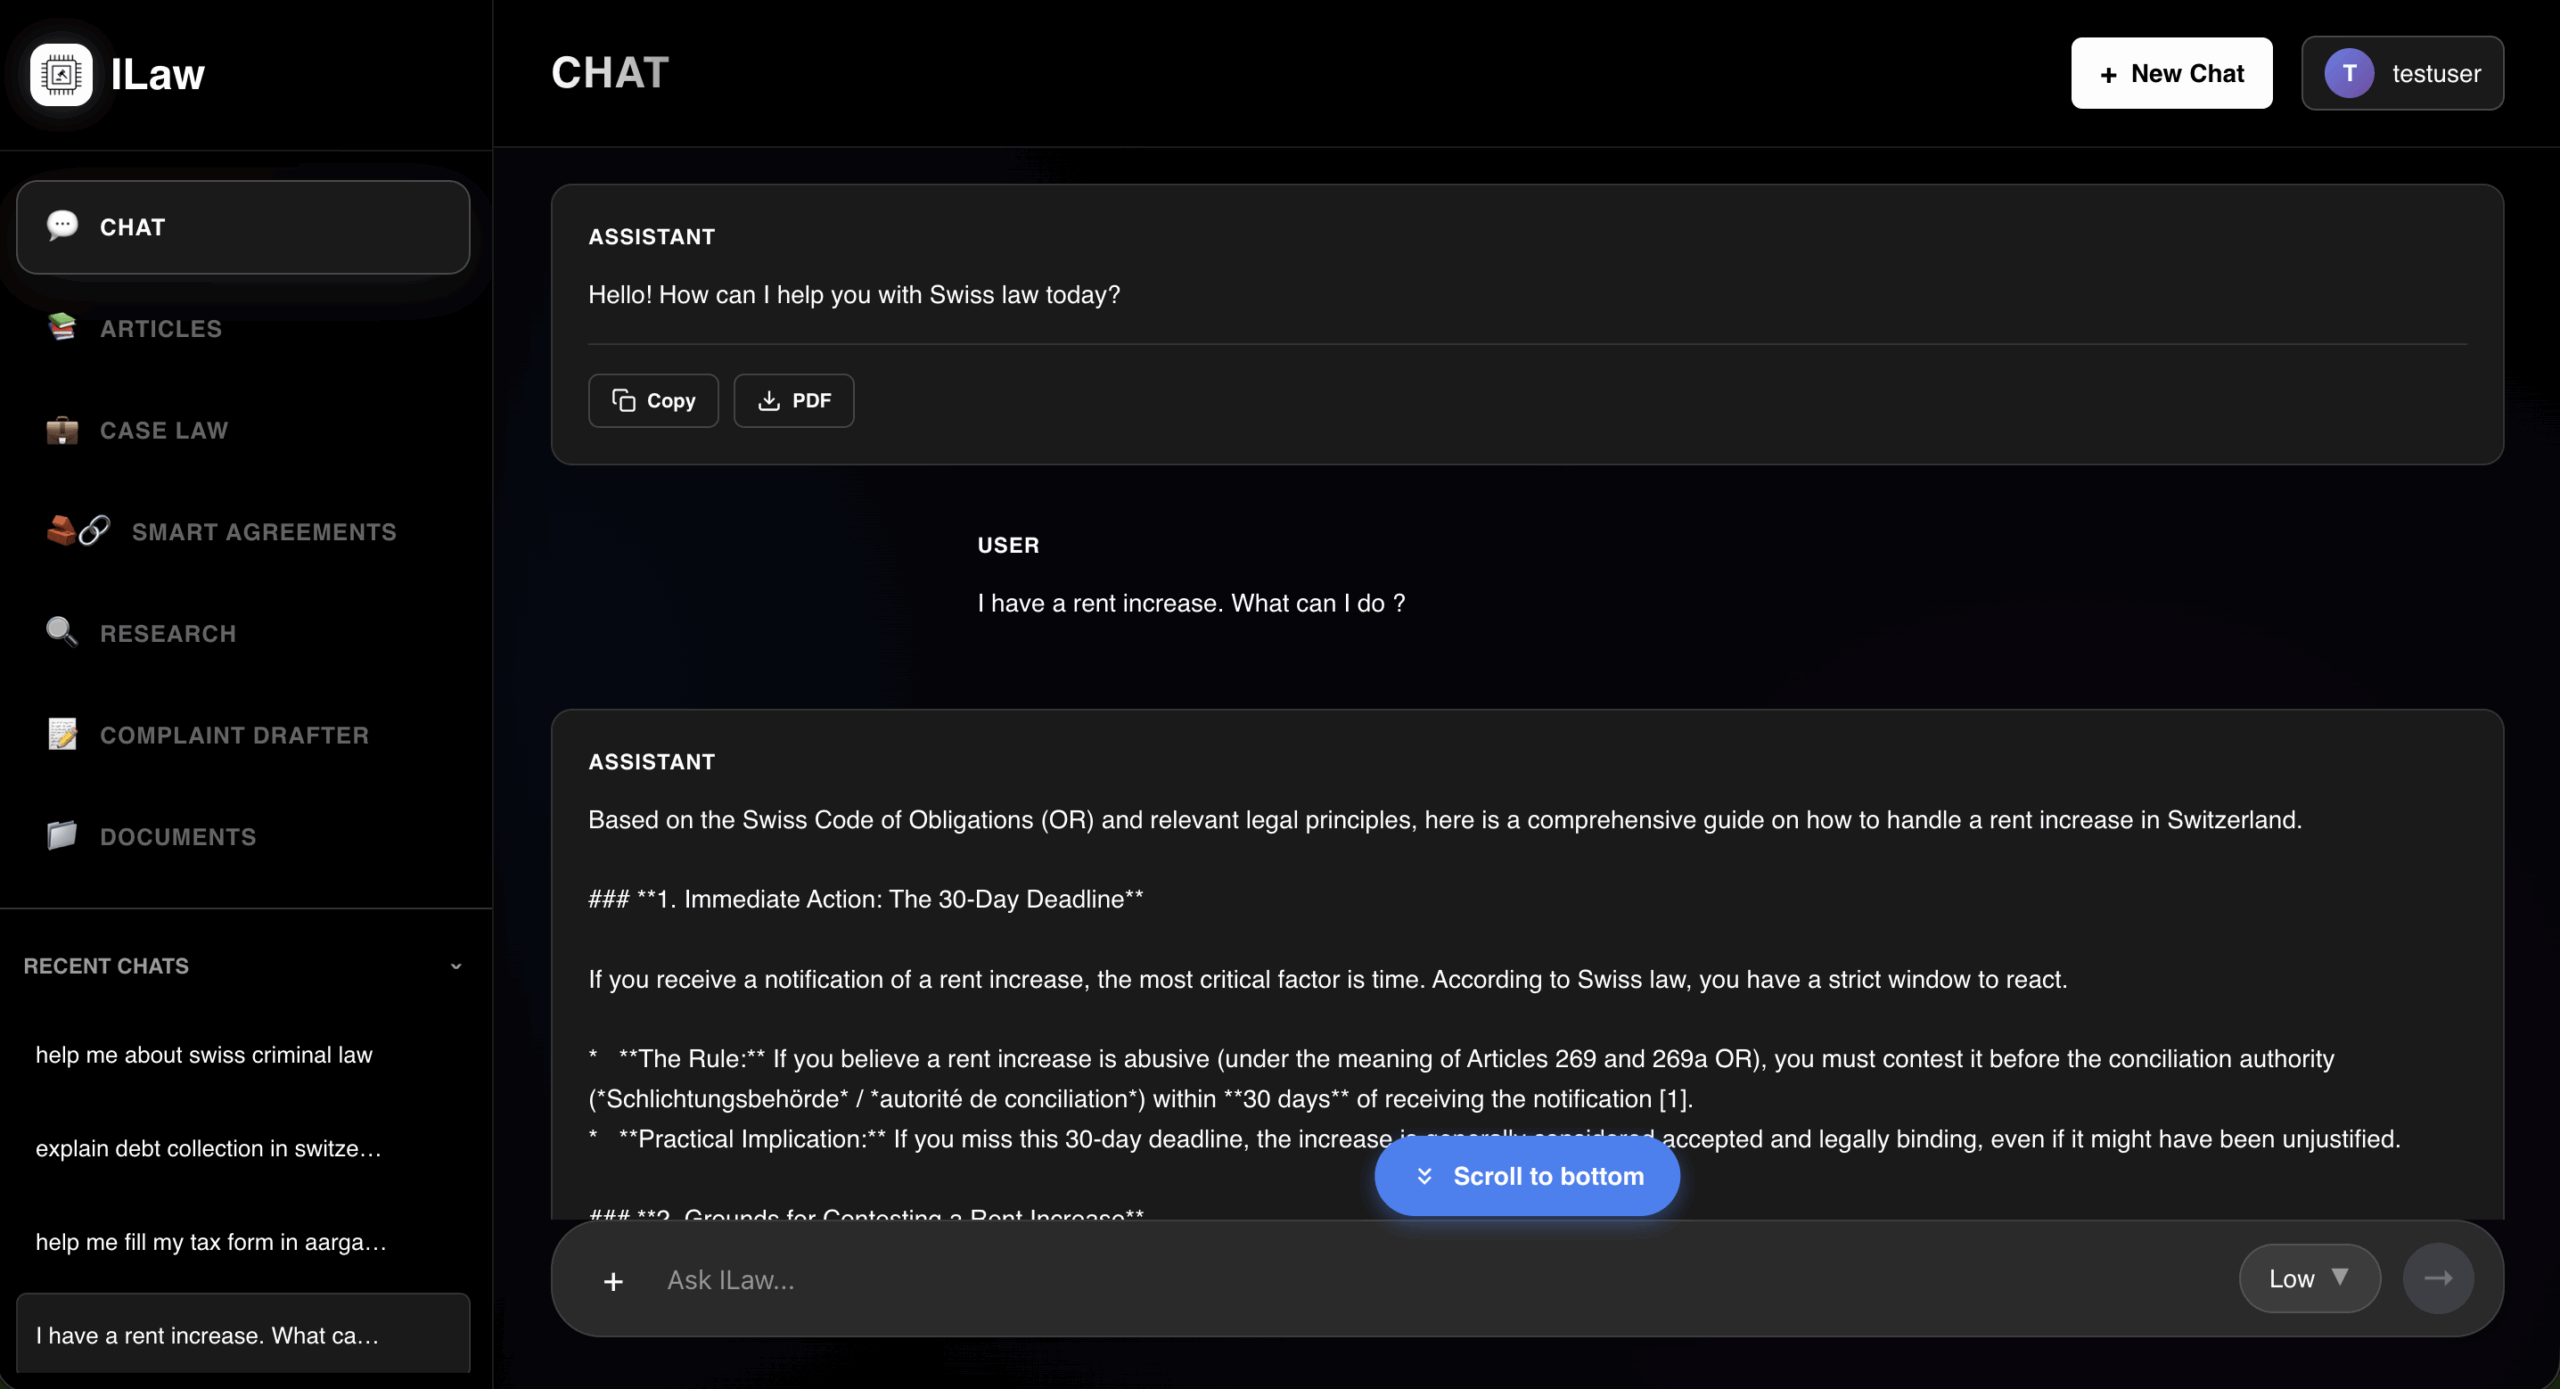2560x1389 pixels.
Task: Start a New Chat
Action: (x=2171, y=74)
